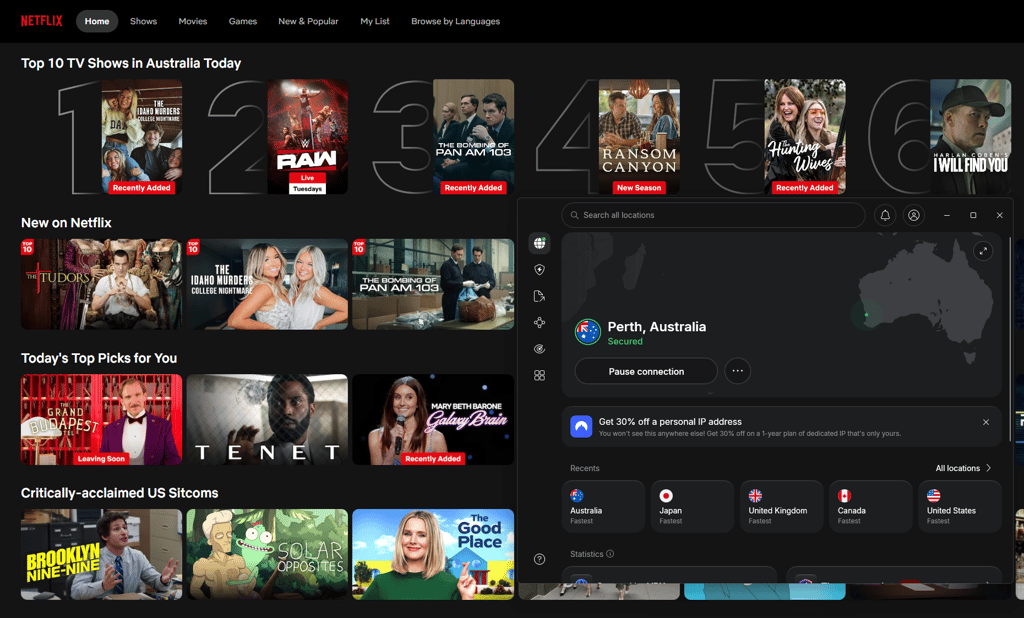Open the three-dot connection options
This screenshot has width=1024, height=618.
(737, 371)
